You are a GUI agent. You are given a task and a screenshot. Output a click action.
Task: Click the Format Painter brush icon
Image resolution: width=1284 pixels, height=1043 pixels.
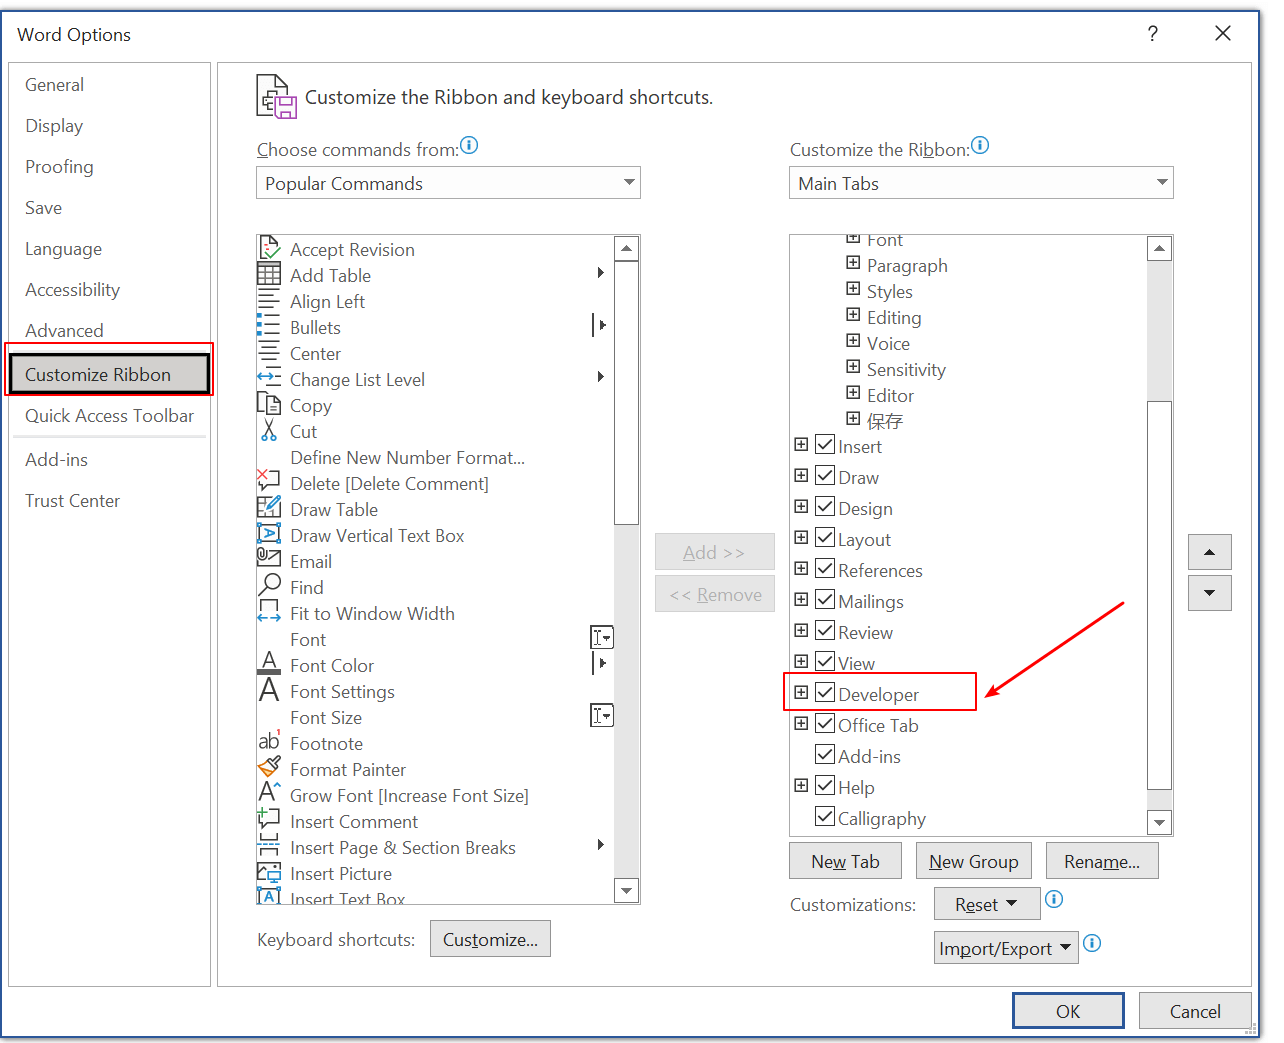tap(269, 768)
